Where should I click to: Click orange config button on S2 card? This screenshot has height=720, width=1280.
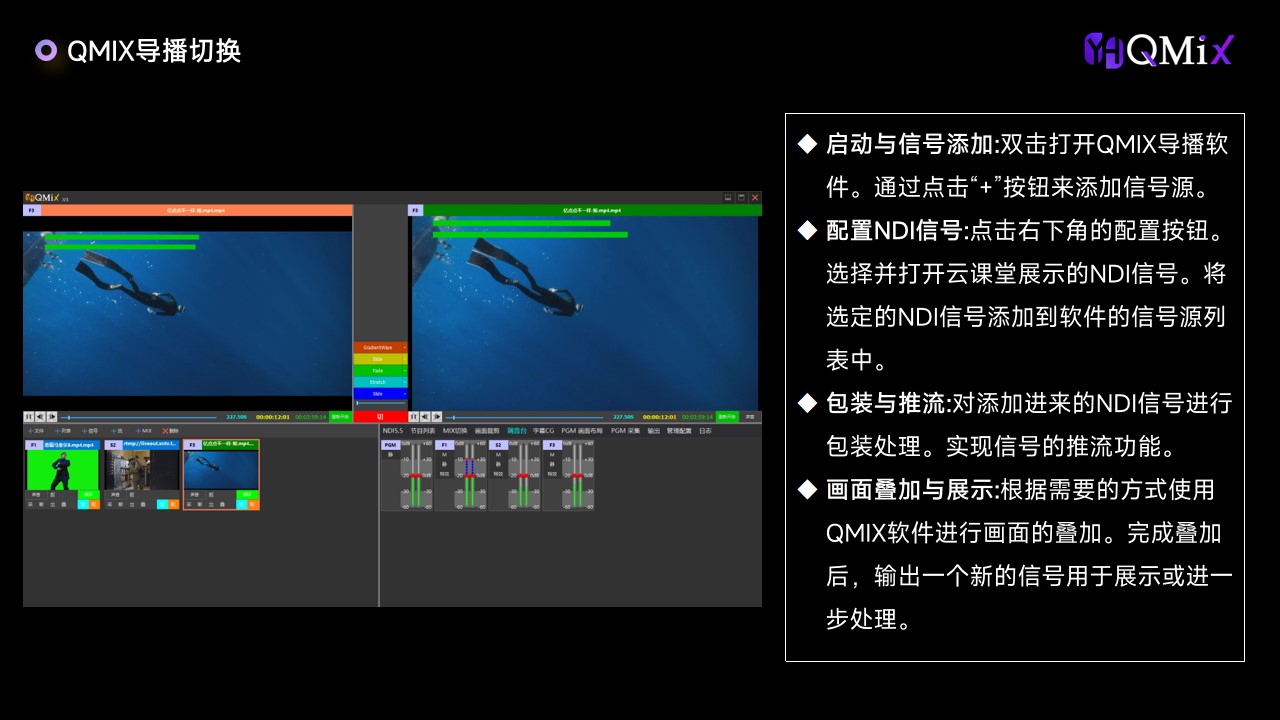pos(173,505)
